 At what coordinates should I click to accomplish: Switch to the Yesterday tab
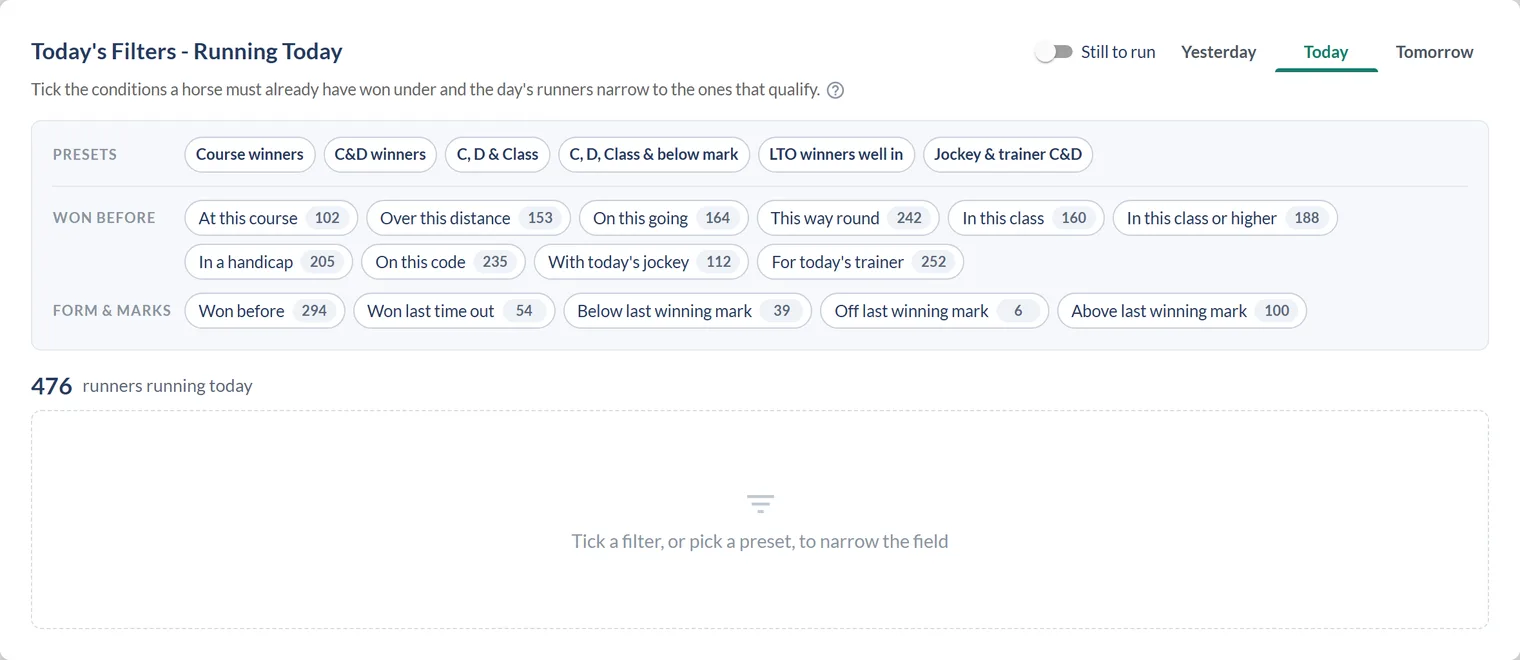pos(1218,52)
